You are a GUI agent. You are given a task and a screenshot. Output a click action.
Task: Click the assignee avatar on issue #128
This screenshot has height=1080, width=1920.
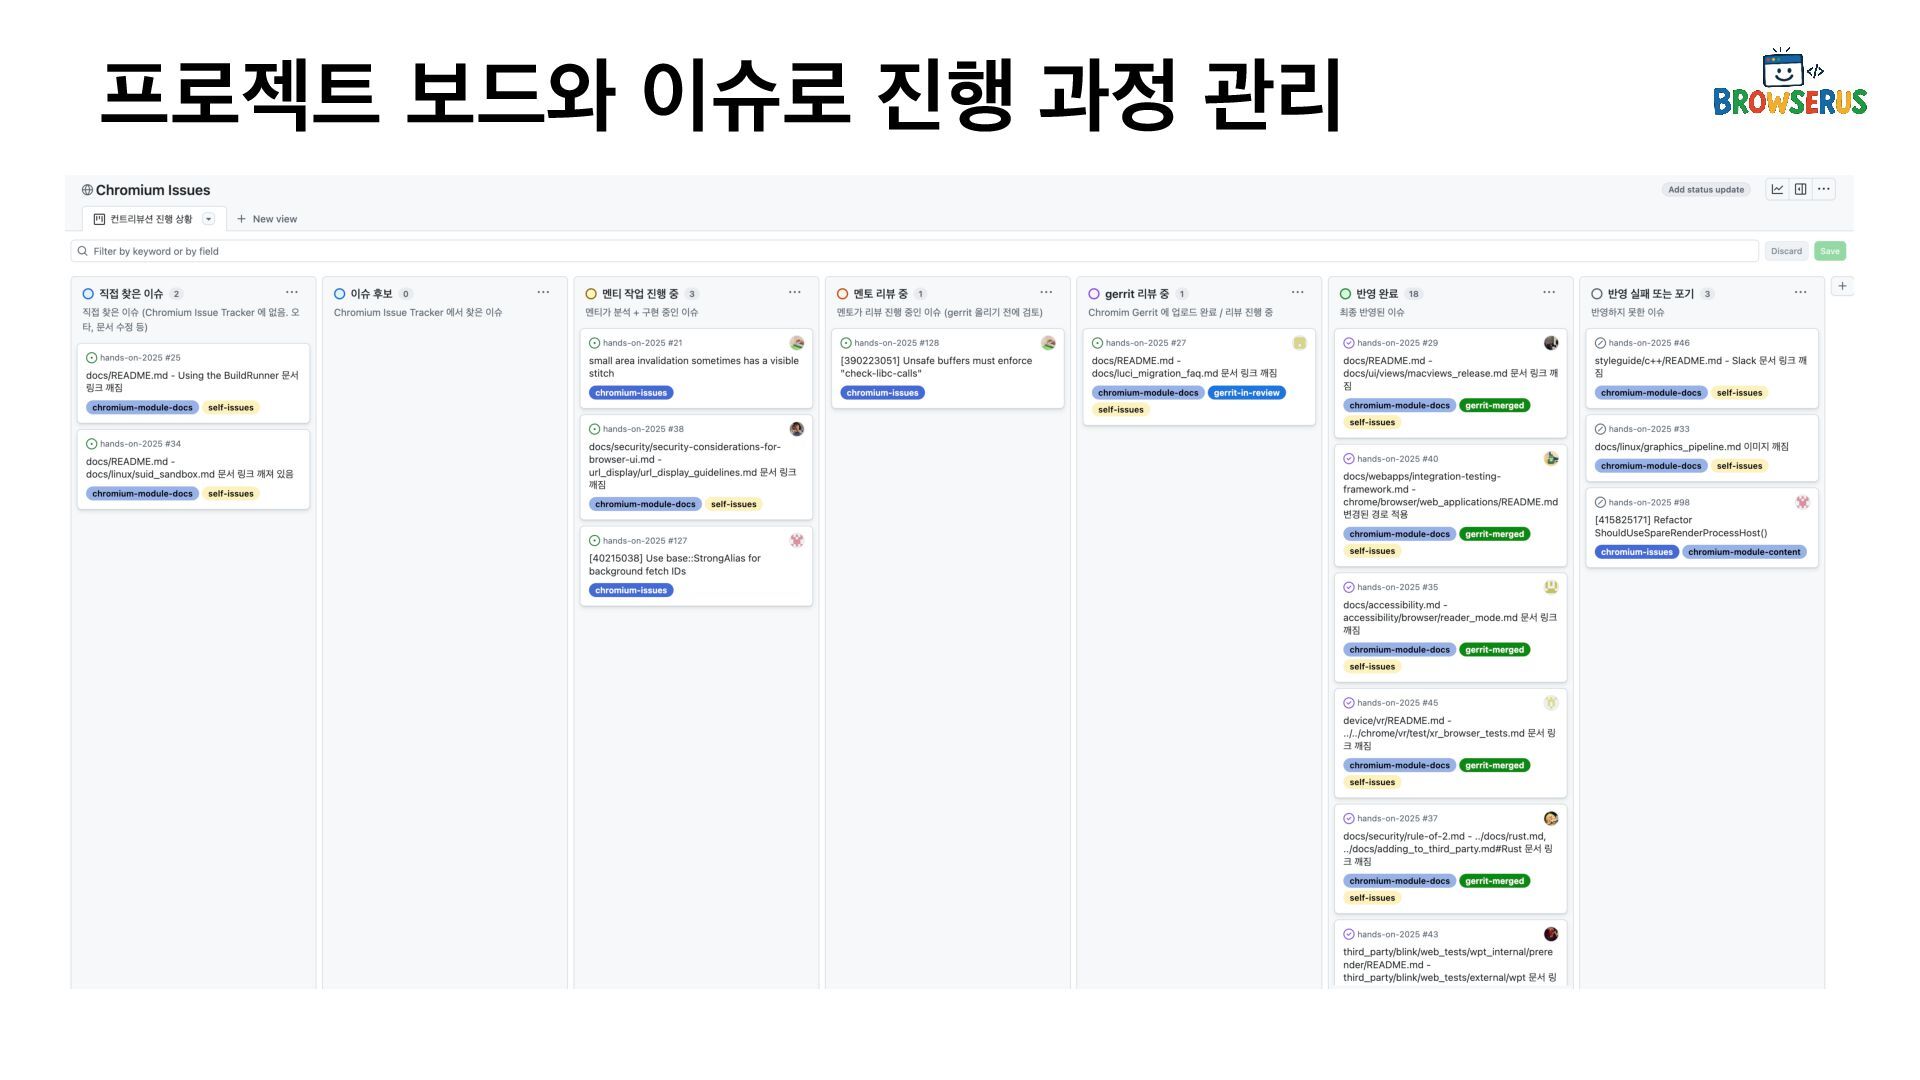(1048, 343)
